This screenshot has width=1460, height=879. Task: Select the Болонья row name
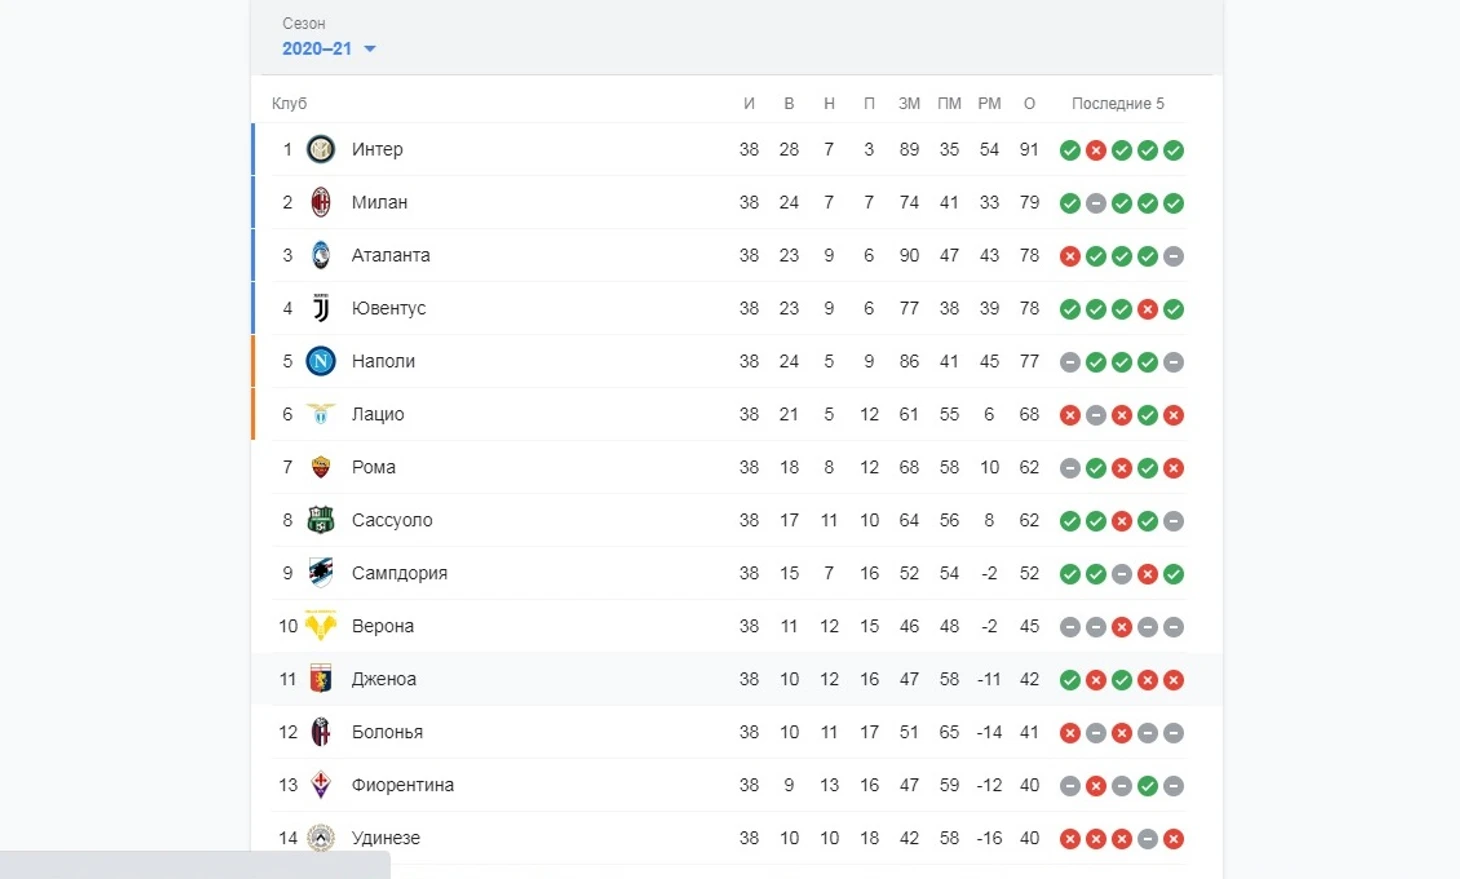point(387,732)
